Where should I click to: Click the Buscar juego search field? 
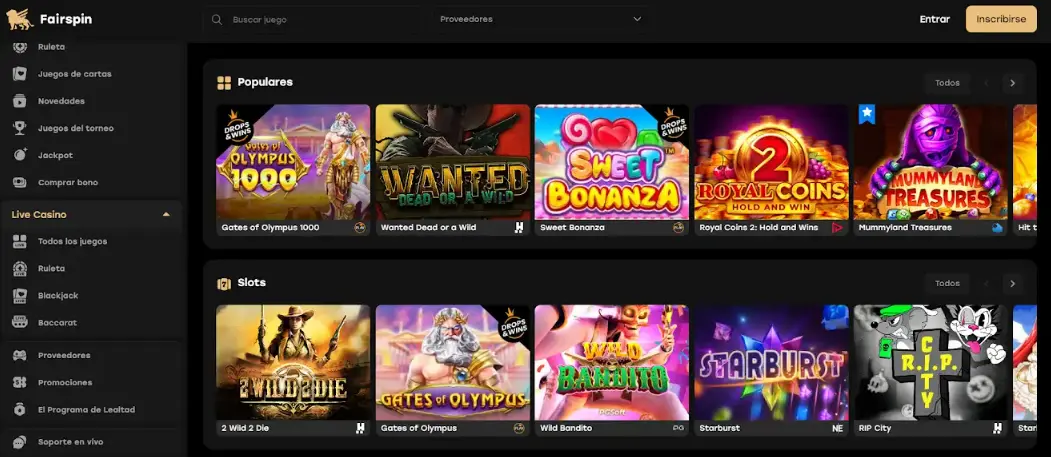pos(313,19)
